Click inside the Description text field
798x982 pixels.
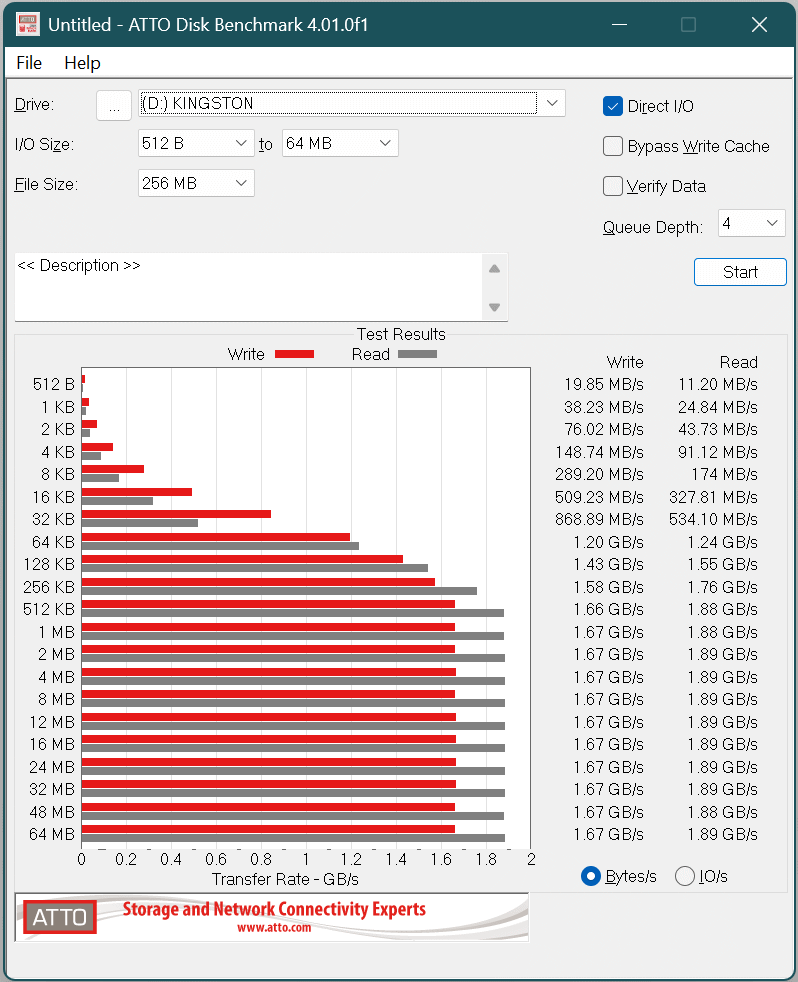click(248, 287)
